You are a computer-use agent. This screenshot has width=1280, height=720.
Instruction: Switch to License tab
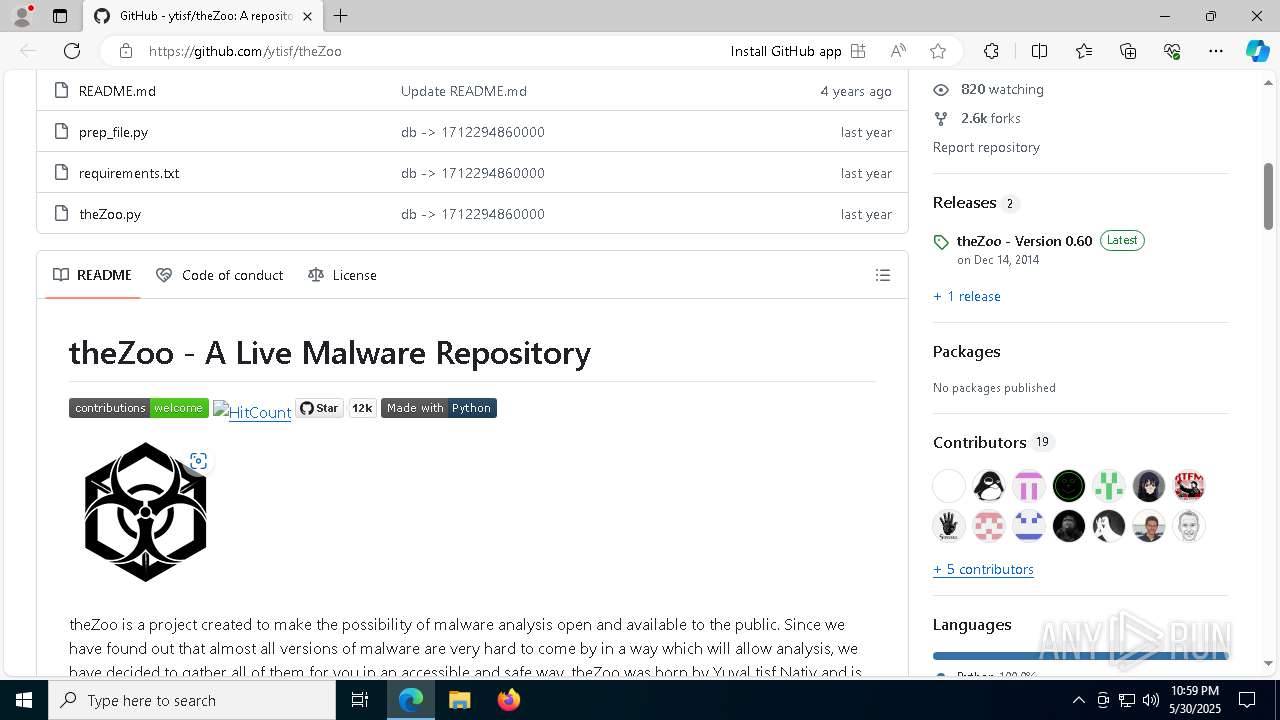342,275
